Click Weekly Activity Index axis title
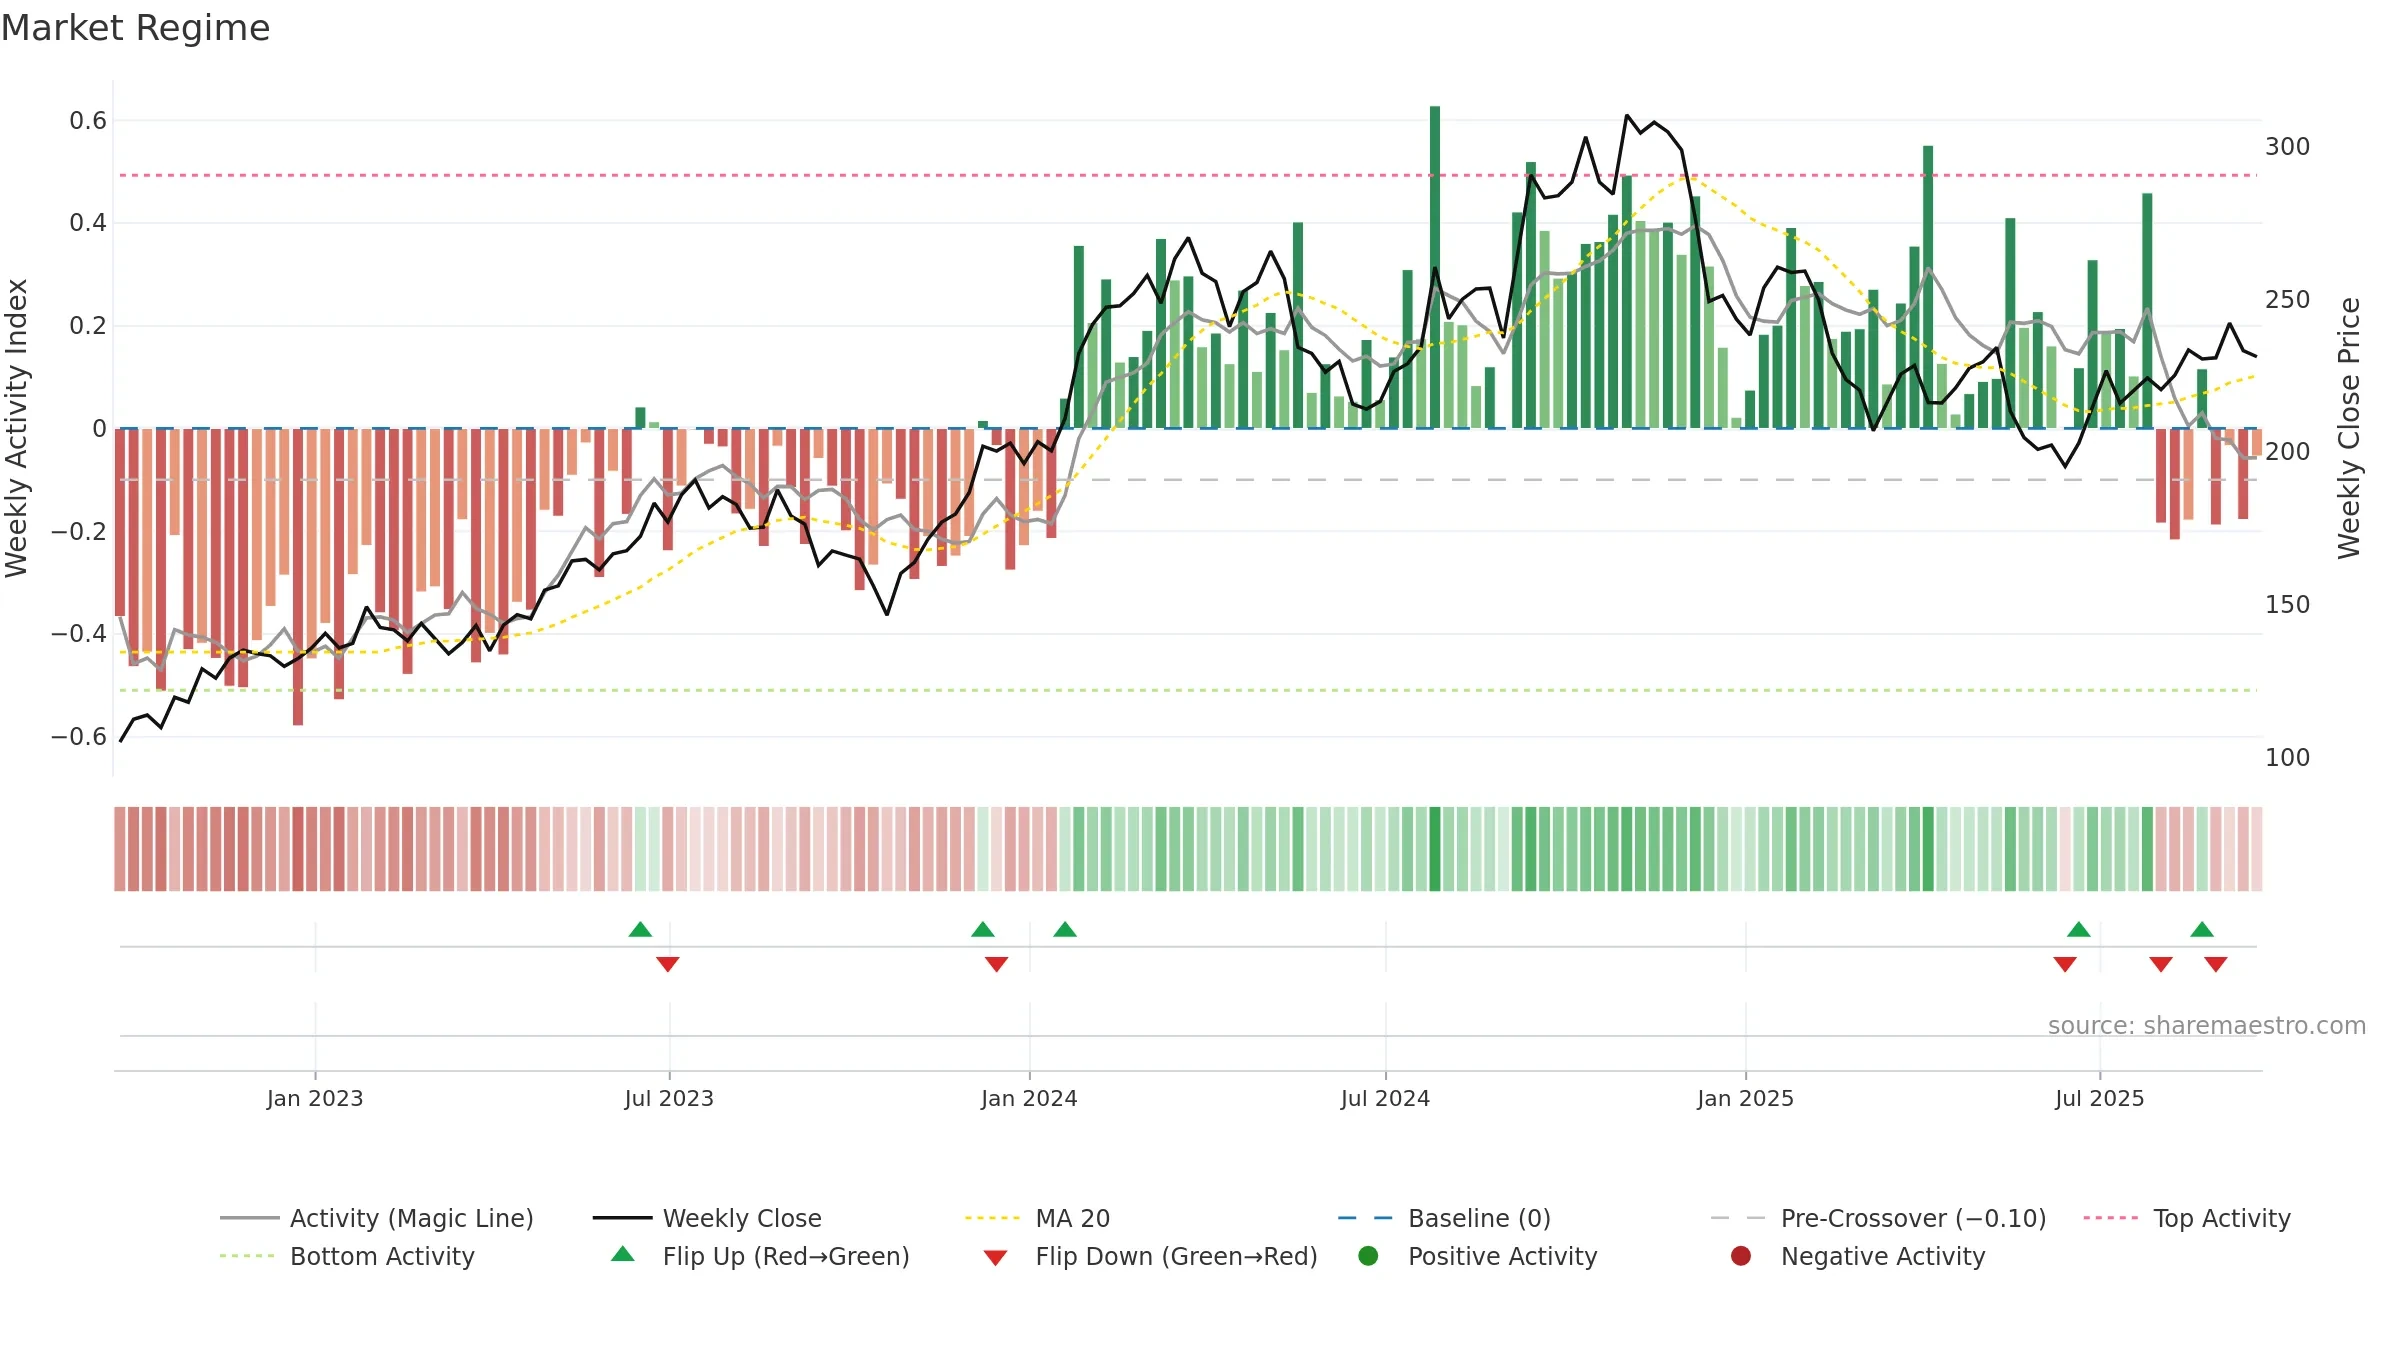Image resolution: width=2400 pixels, height=1350 pixels. pos(17,428)
